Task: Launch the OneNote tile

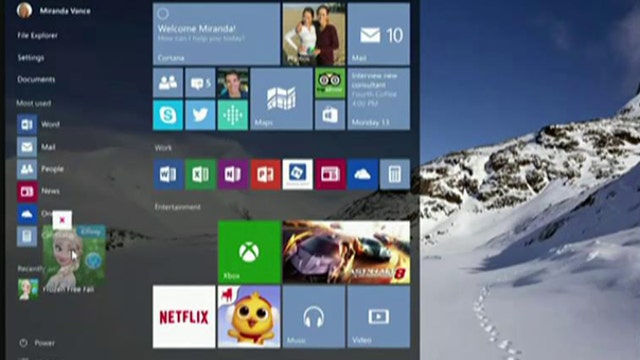Action: click(x=233, y=174)
